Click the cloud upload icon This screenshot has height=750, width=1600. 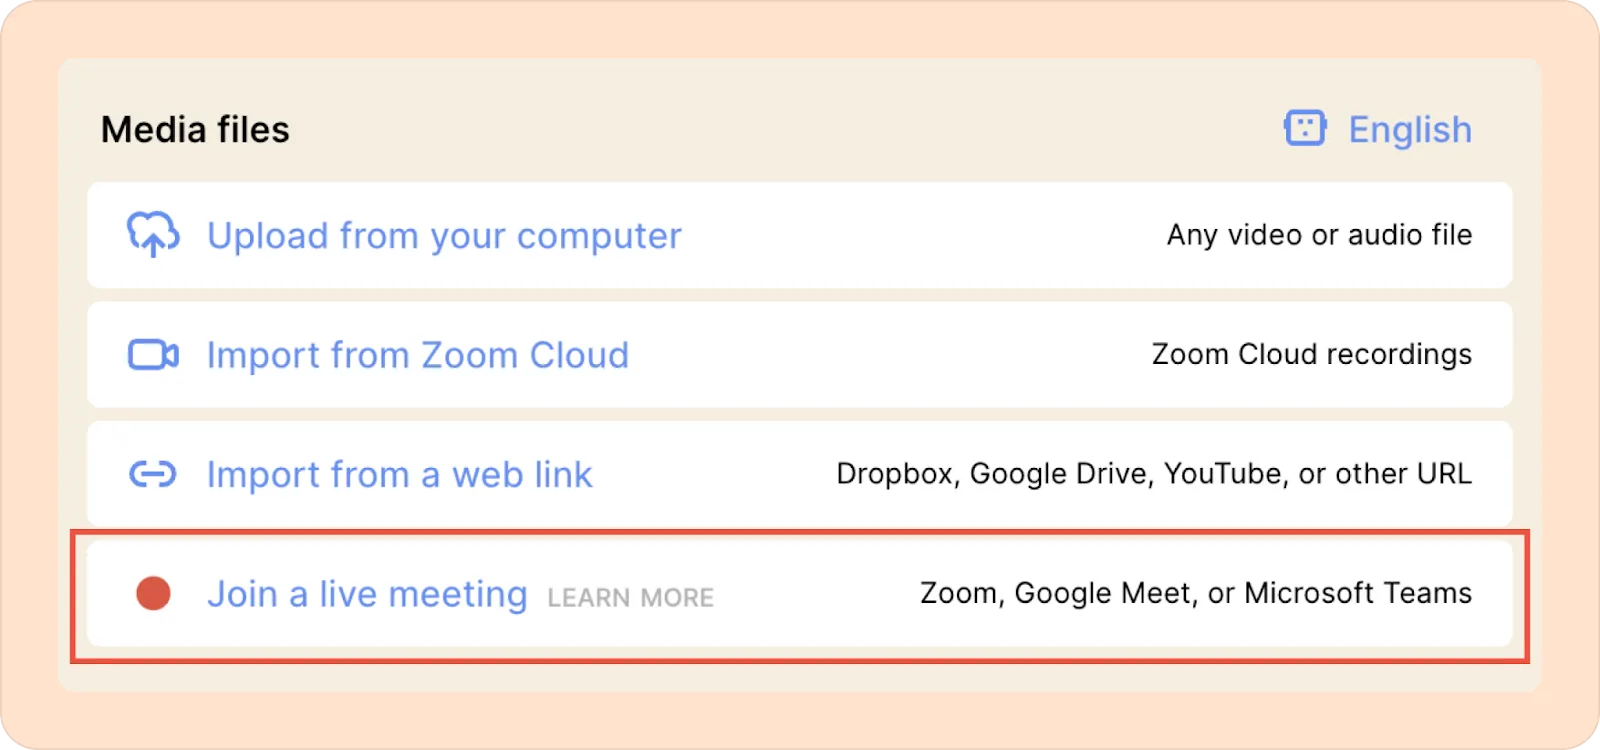point(153,234)
